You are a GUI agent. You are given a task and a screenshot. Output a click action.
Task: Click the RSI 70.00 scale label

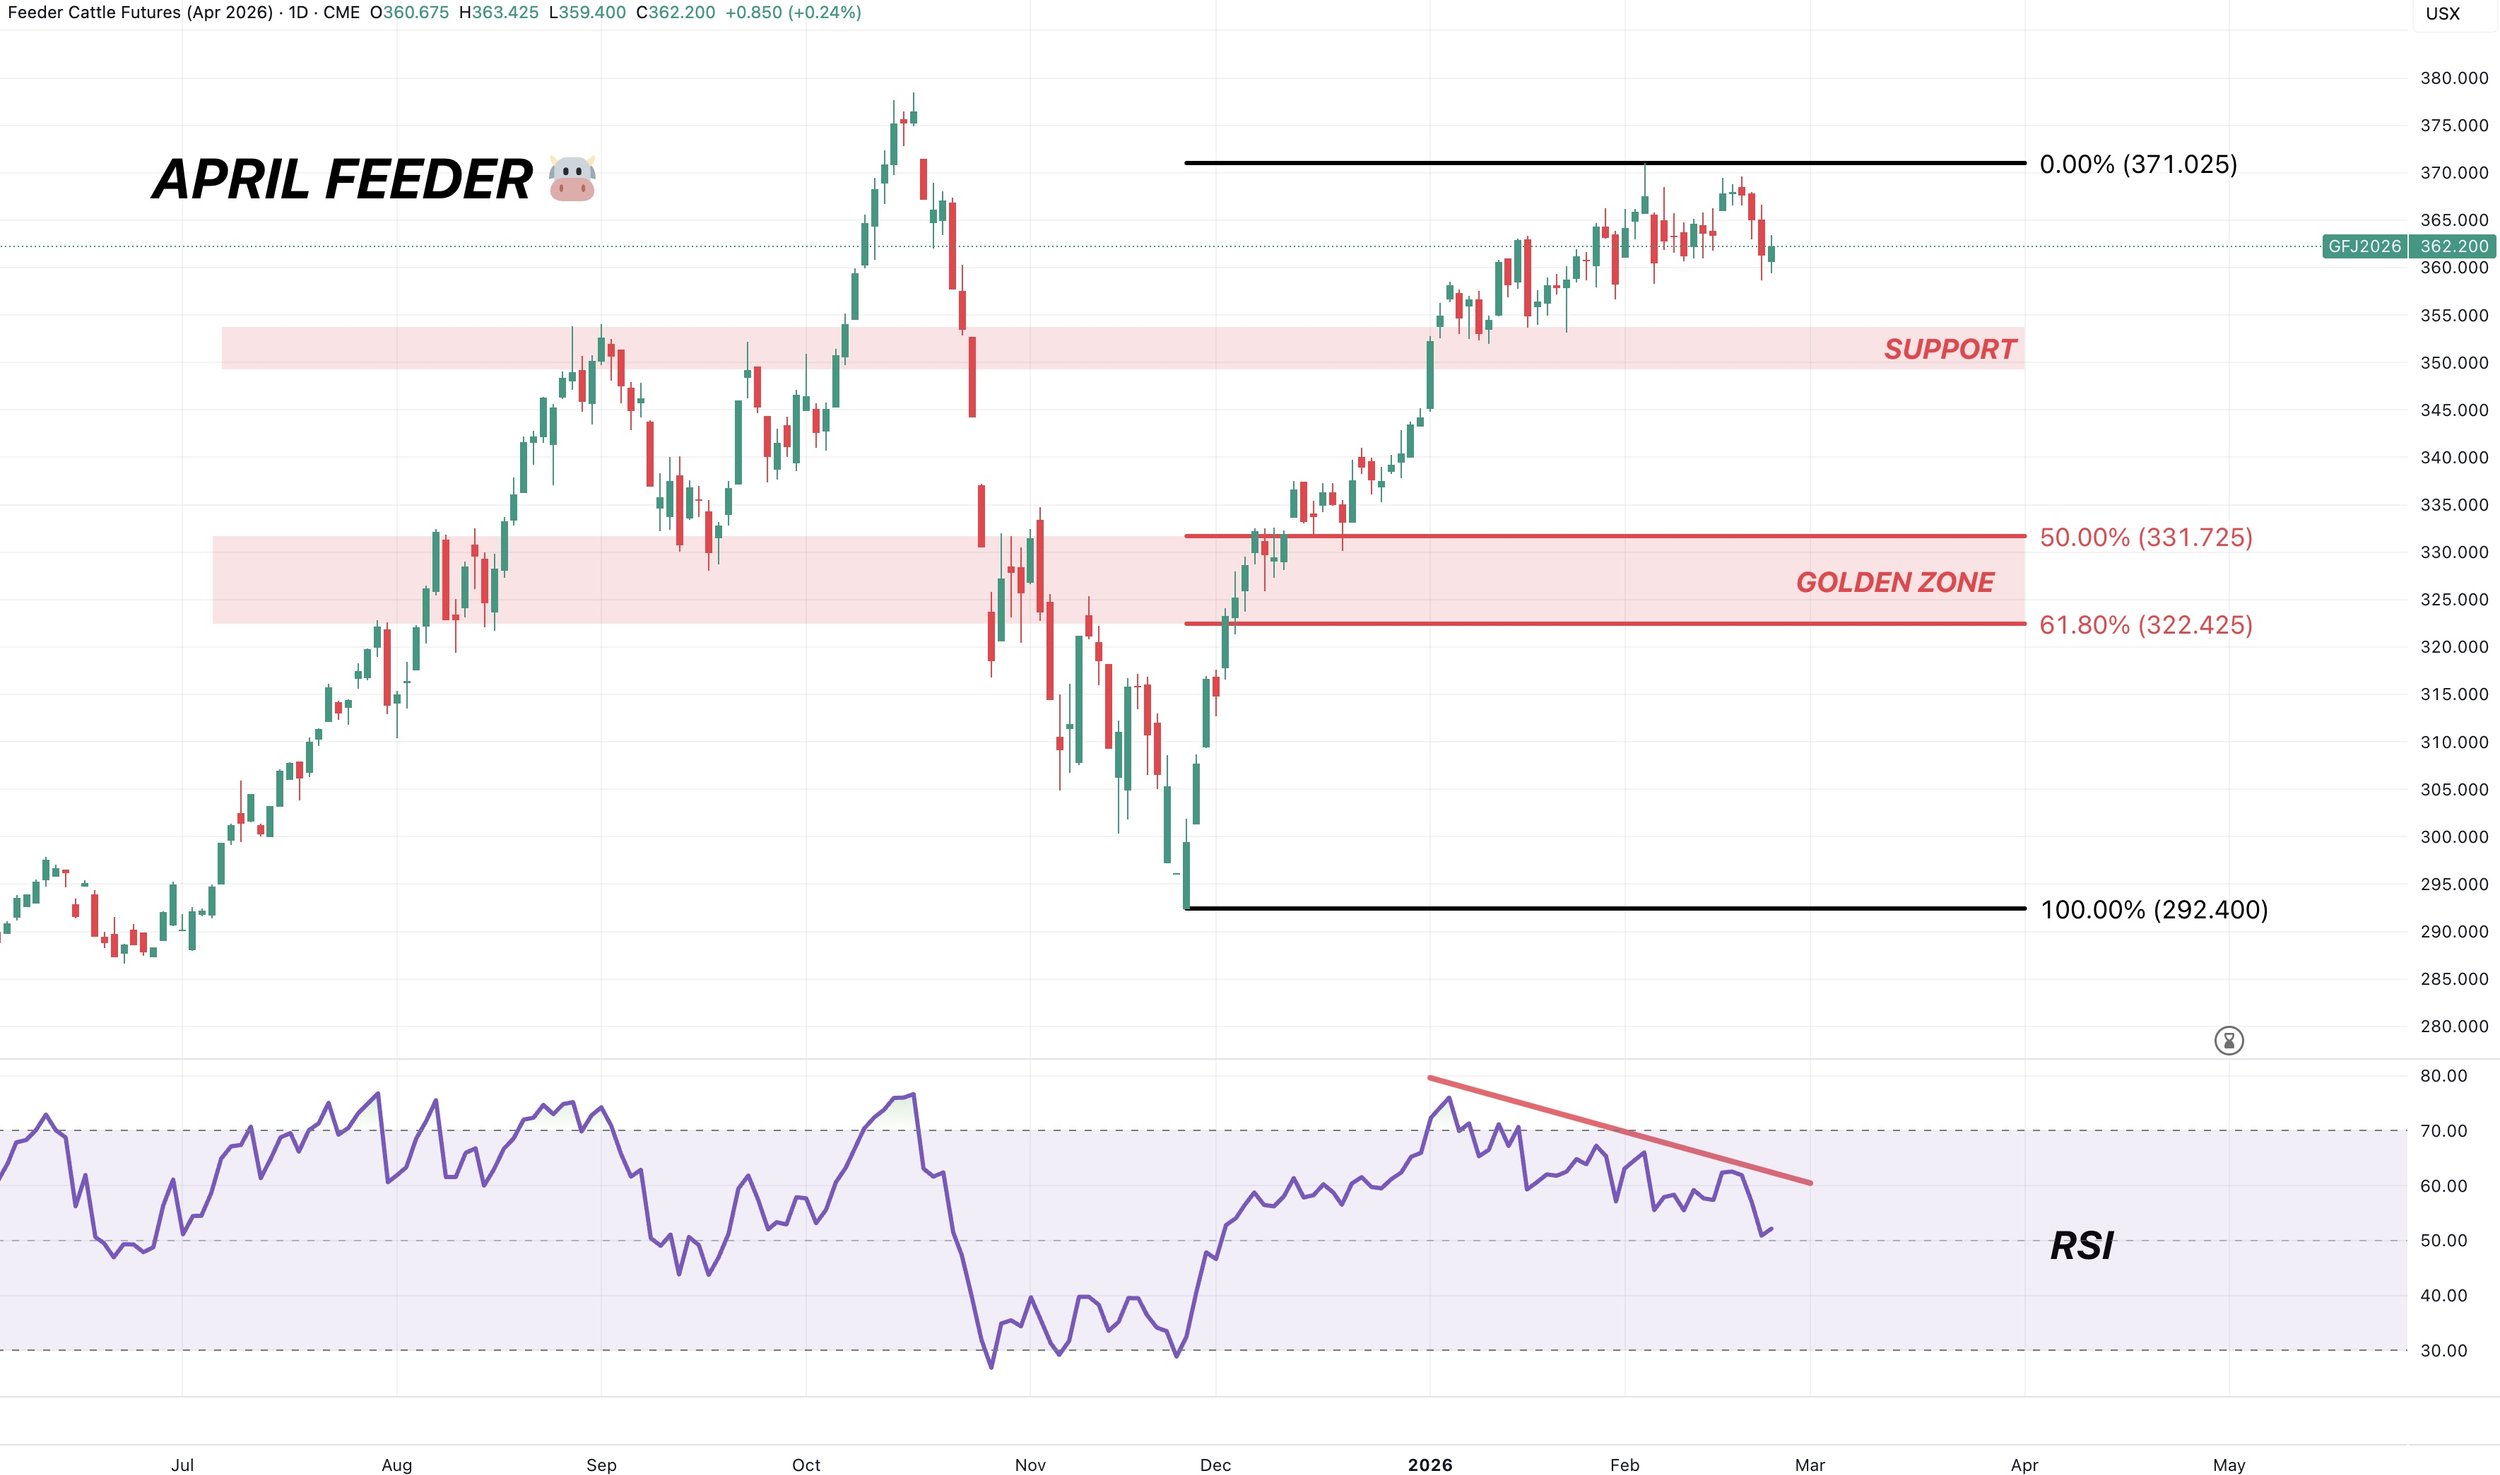click(2443, 1131)
